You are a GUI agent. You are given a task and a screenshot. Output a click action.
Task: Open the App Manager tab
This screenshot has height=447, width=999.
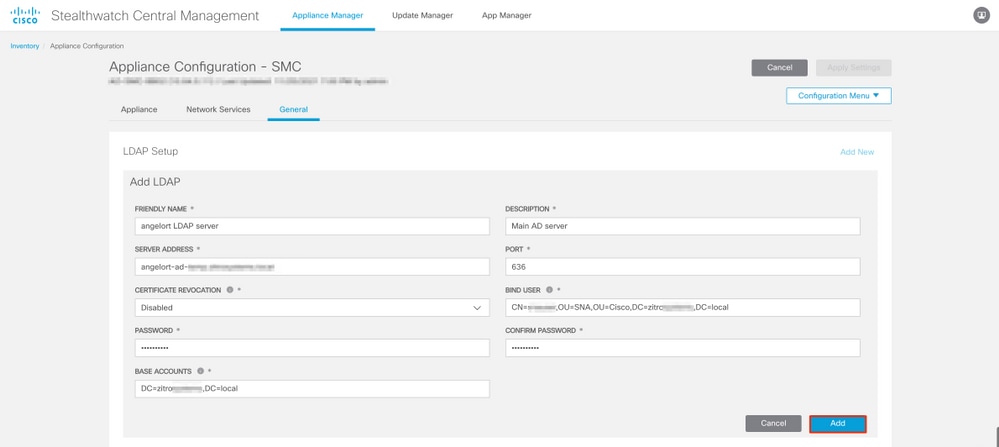(x=507, y=16)
